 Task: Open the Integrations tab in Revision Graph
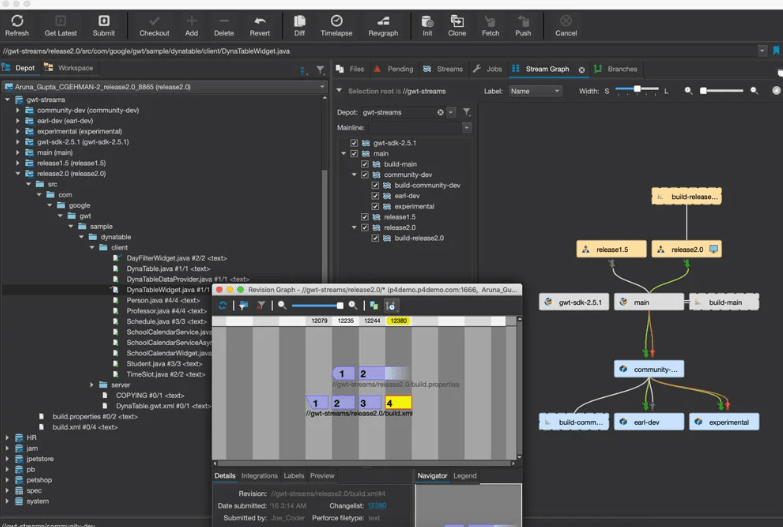(x=259, y=476)
